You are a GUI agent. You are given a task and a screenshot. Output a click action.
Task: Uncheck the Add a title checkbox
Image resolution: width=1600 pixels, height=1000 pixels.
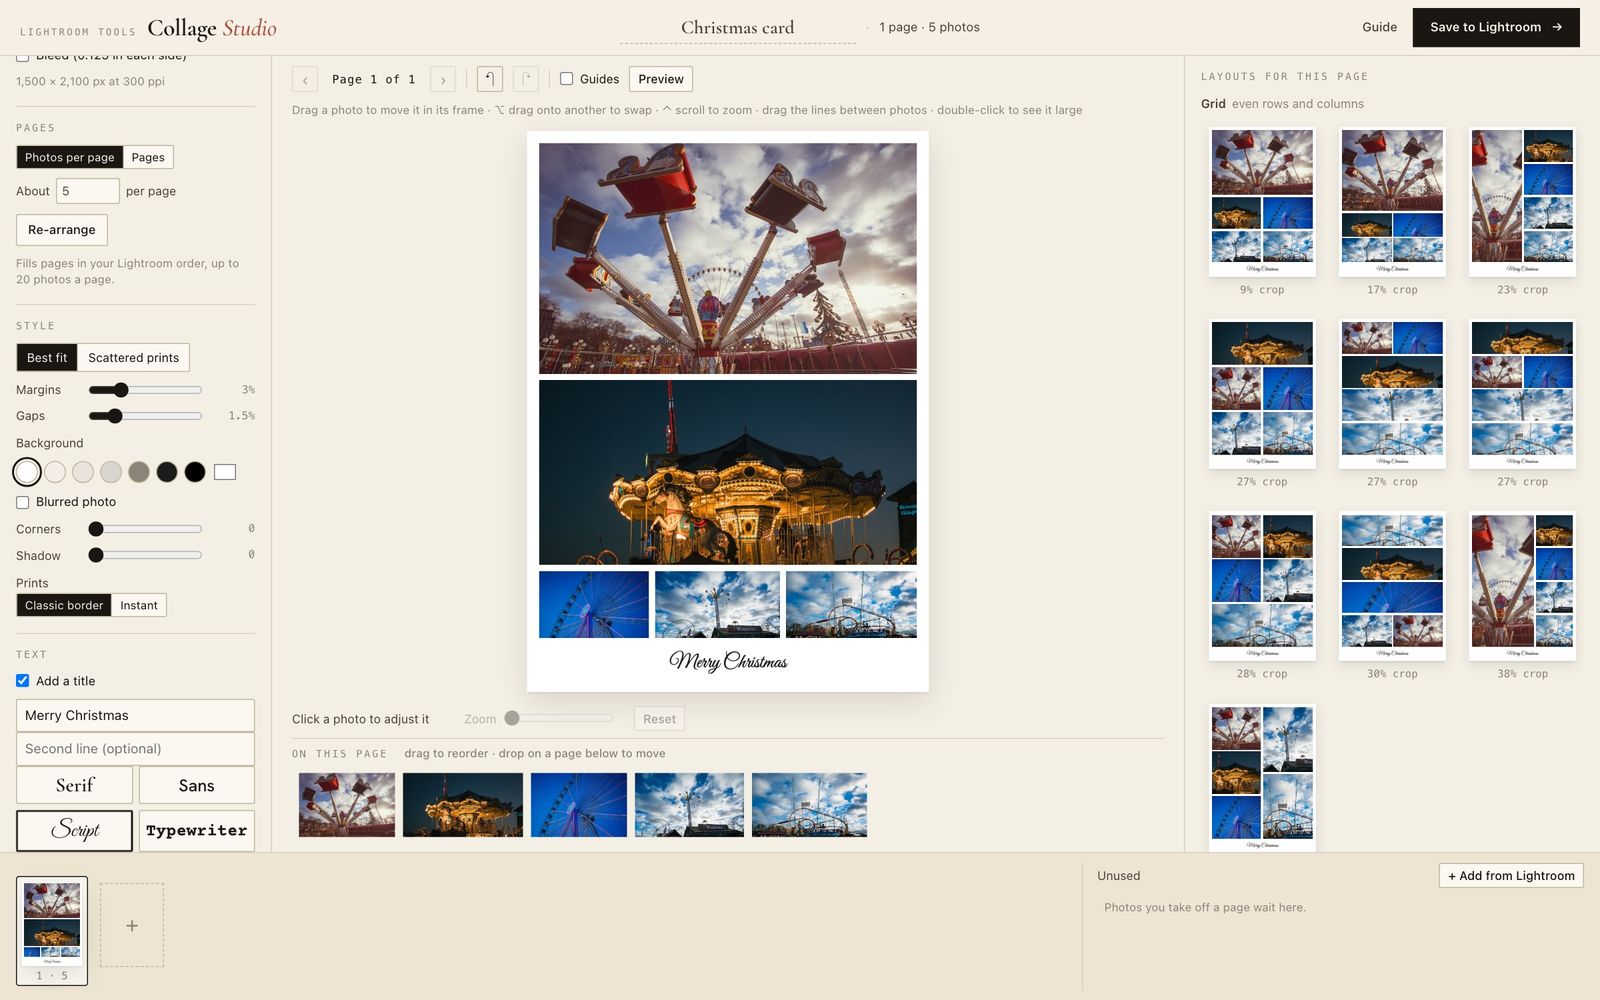[x=22, y=681]
